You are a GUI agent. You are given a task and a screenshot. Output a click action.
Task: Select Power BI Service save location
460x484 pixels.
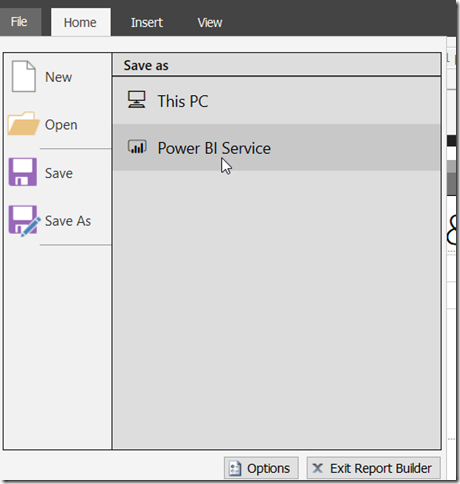(x=277, y=148)
